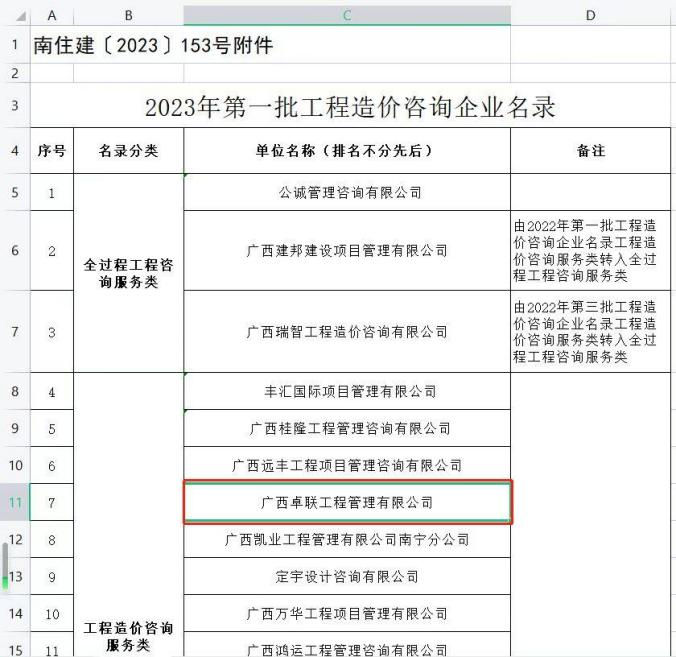Click merged cell '全过程工程咨询服务类'
Image resolution: width=676 pixels, height=657 pixels.
(128, 273)
